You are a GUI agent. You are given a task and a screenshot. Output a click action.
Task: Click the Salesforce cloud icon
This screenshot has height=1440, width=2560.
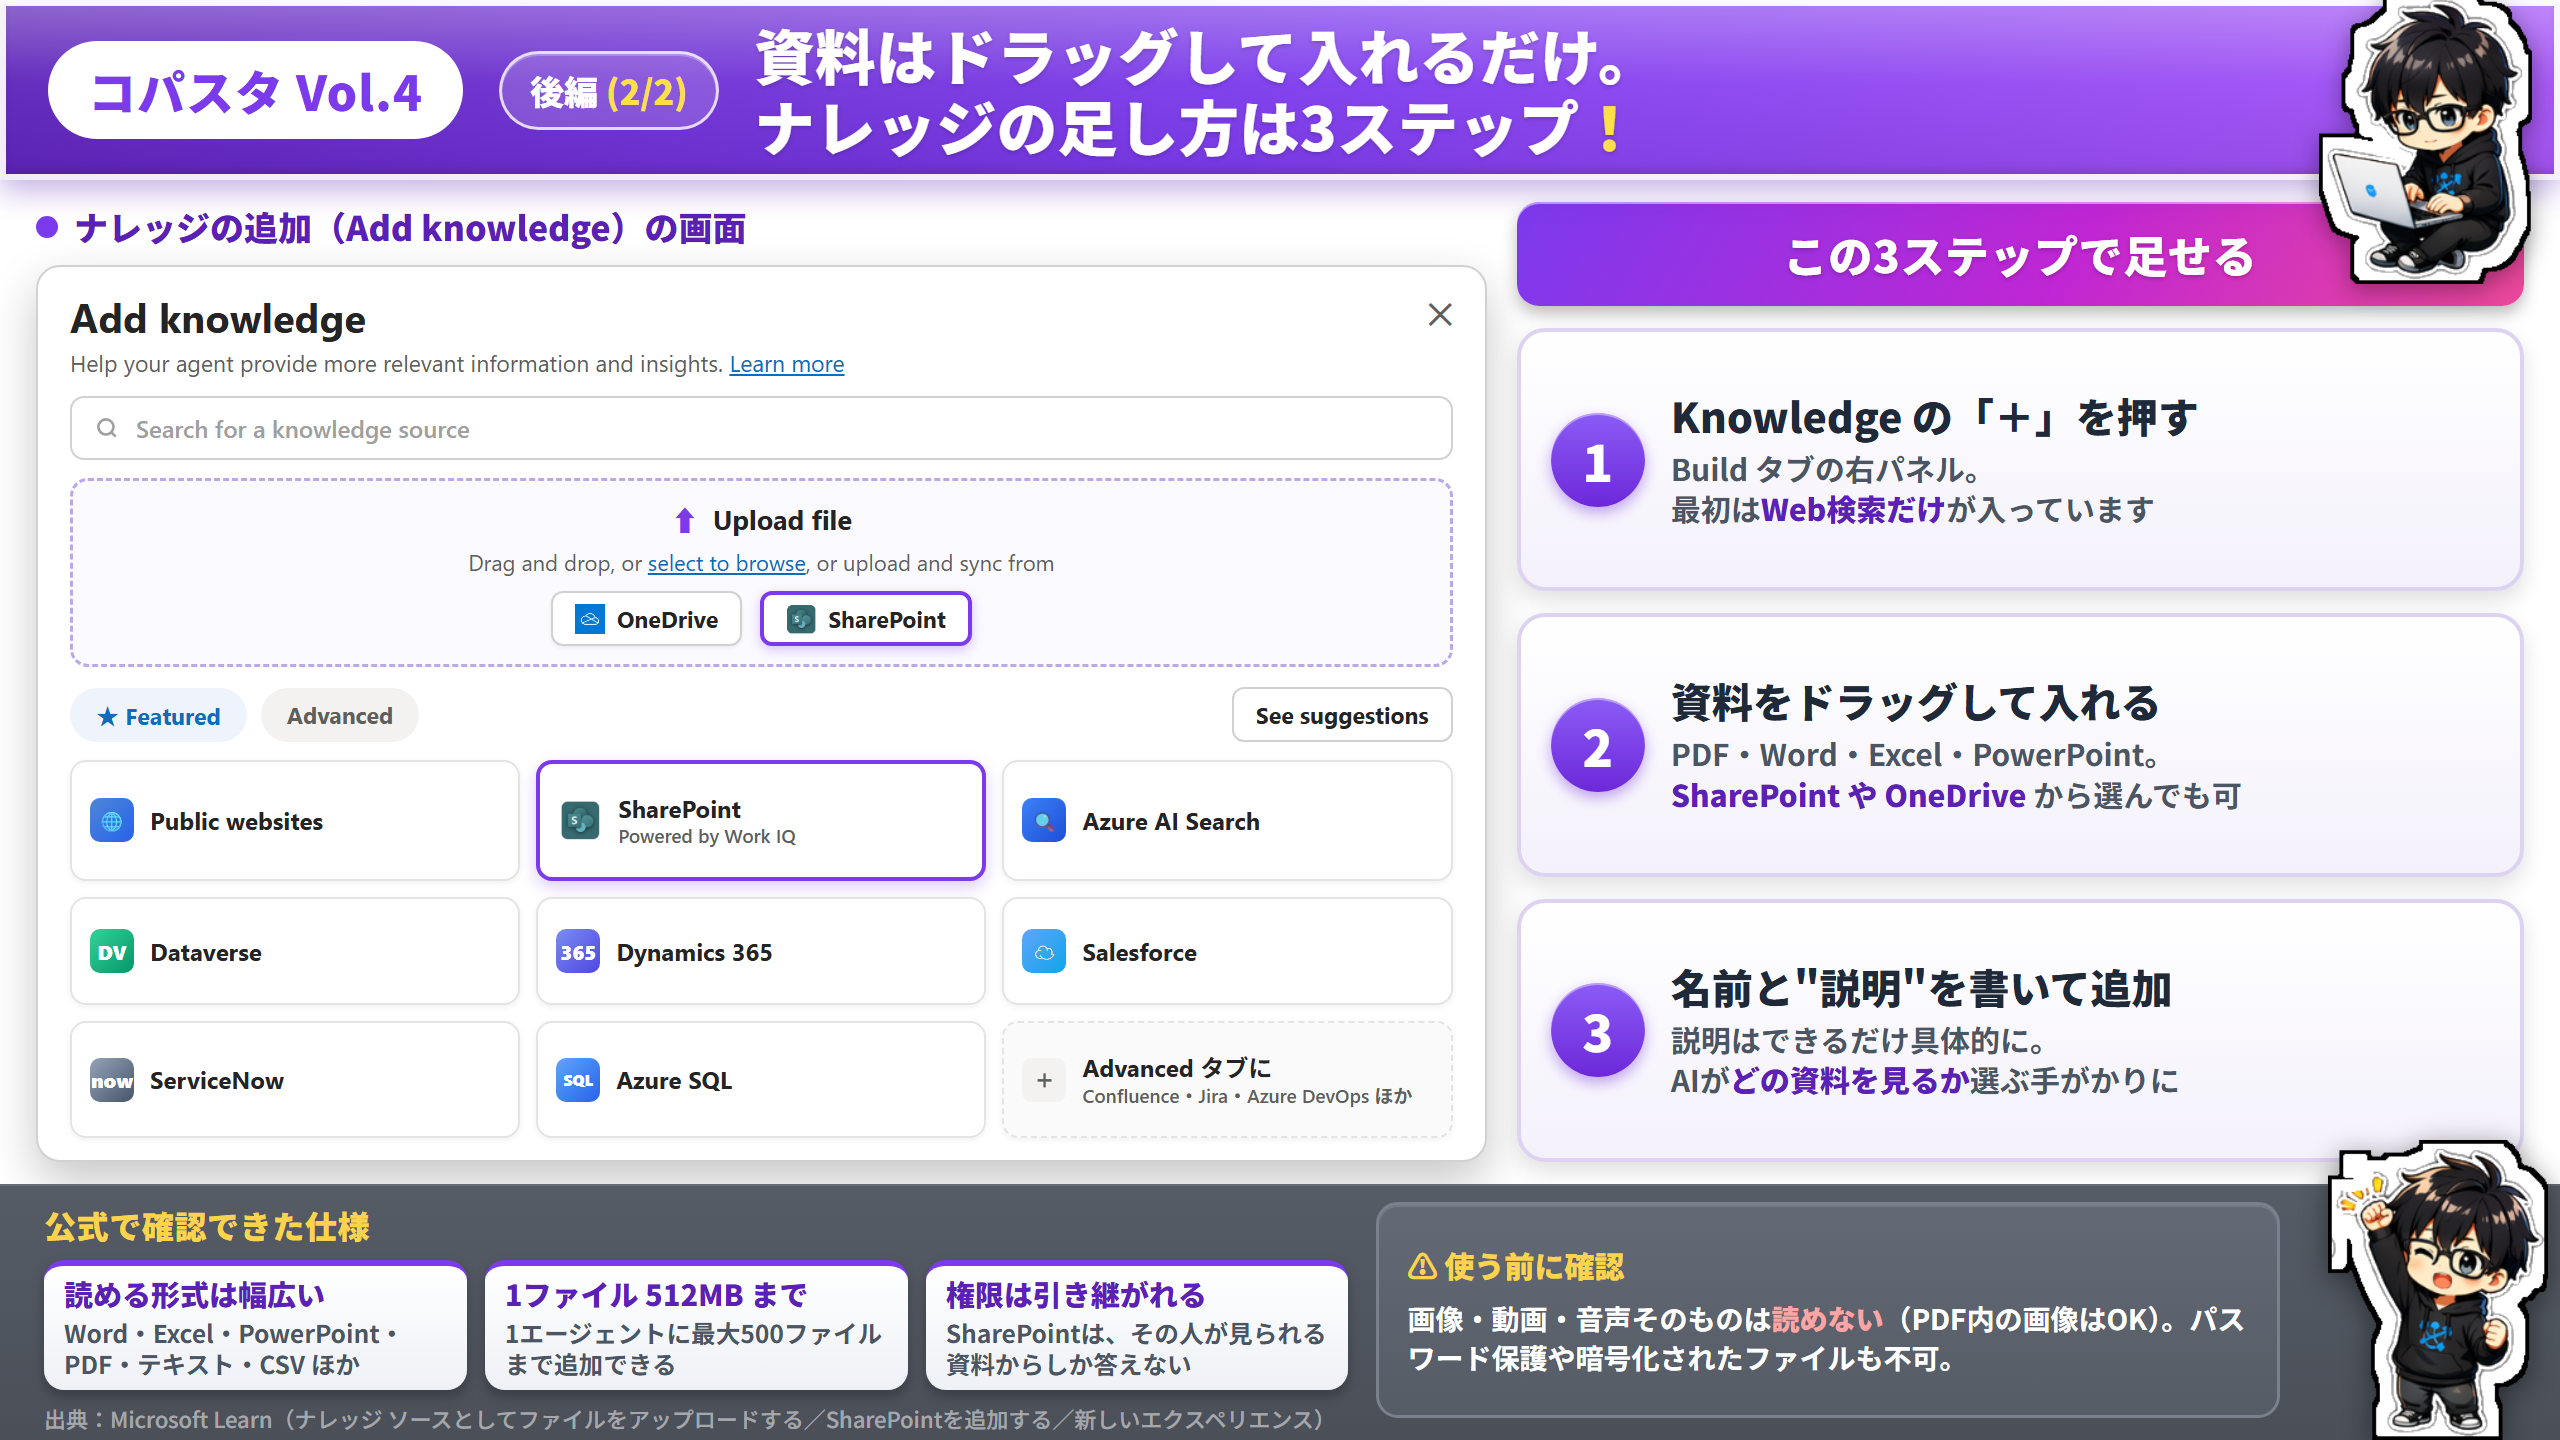click(1044, 952)
